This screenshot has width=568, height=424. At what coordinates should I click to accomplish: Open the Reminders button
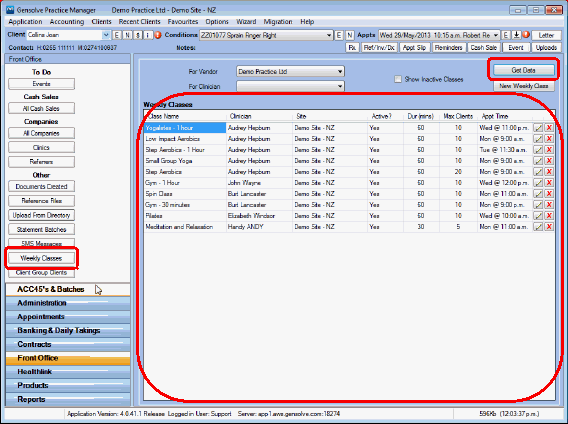448,47
